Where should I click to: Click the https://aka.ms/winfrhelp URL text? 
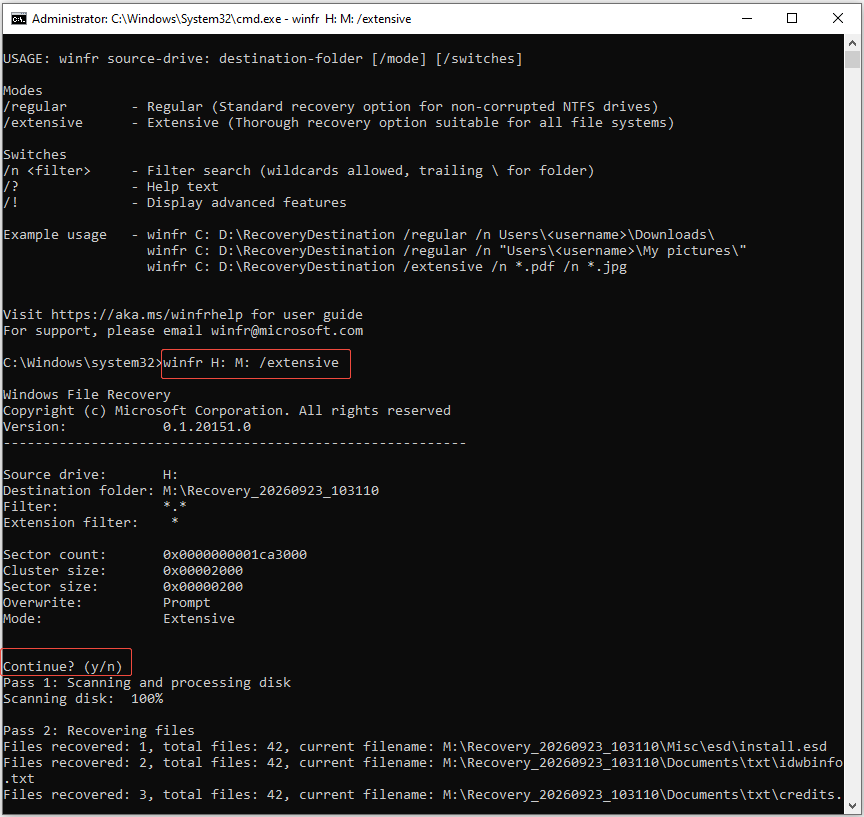(147, 314)
